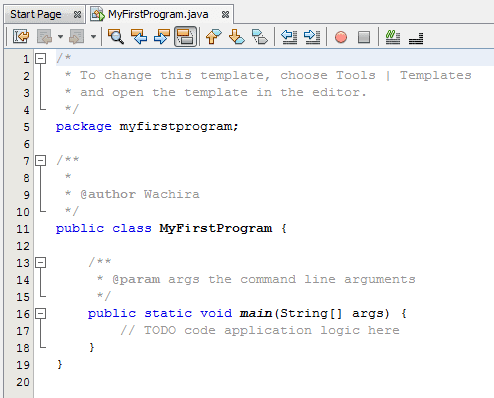This screenshot has height=398, width=494.
Task: Click 'myfirstprogram;' on line 5
Action: (179, 127)
